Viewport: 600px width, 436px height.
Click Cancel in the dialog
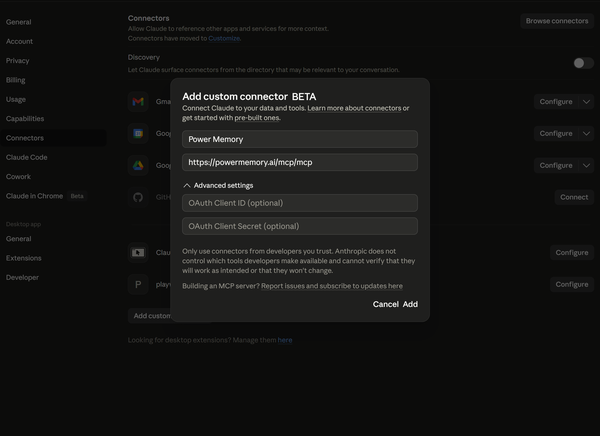point(386,304)
